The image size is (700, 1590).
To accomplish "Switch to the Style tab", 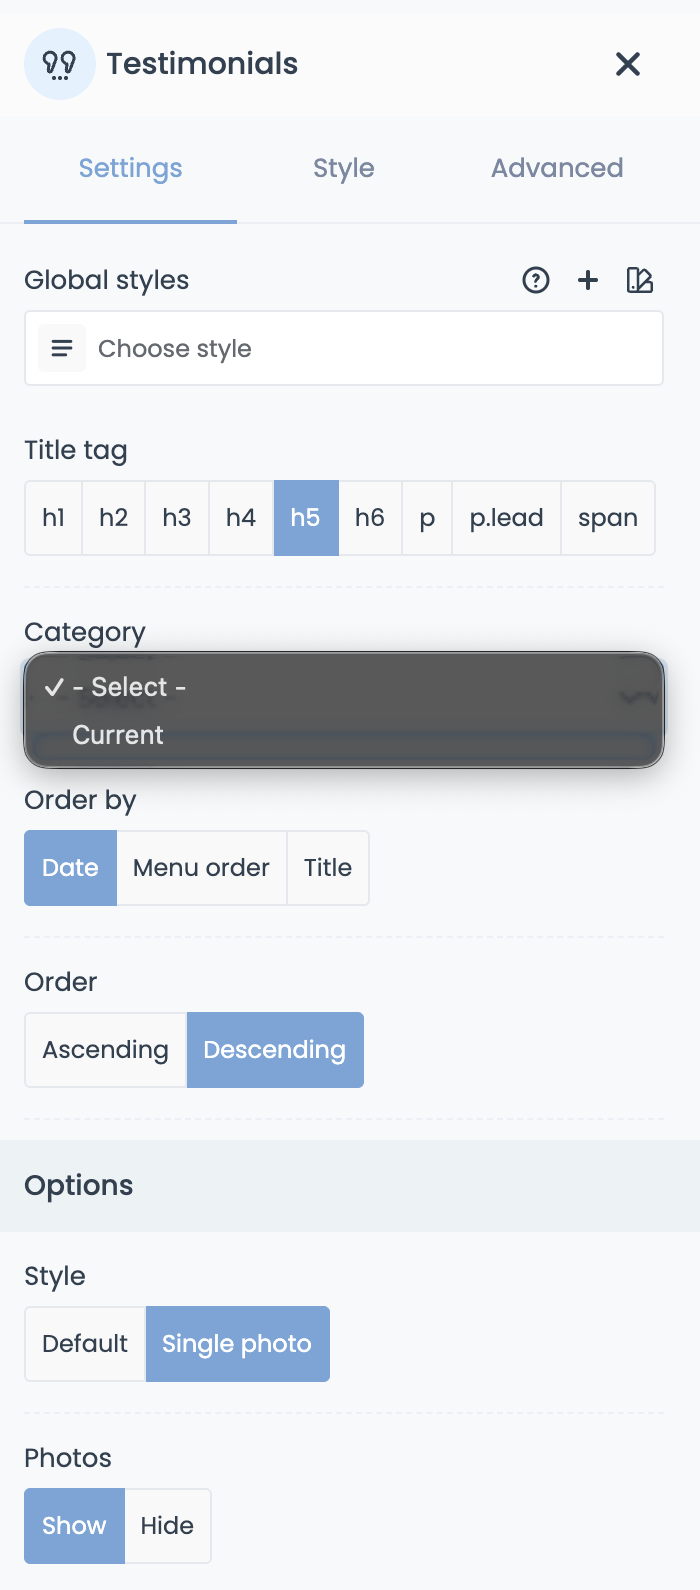I will [343, 168].
